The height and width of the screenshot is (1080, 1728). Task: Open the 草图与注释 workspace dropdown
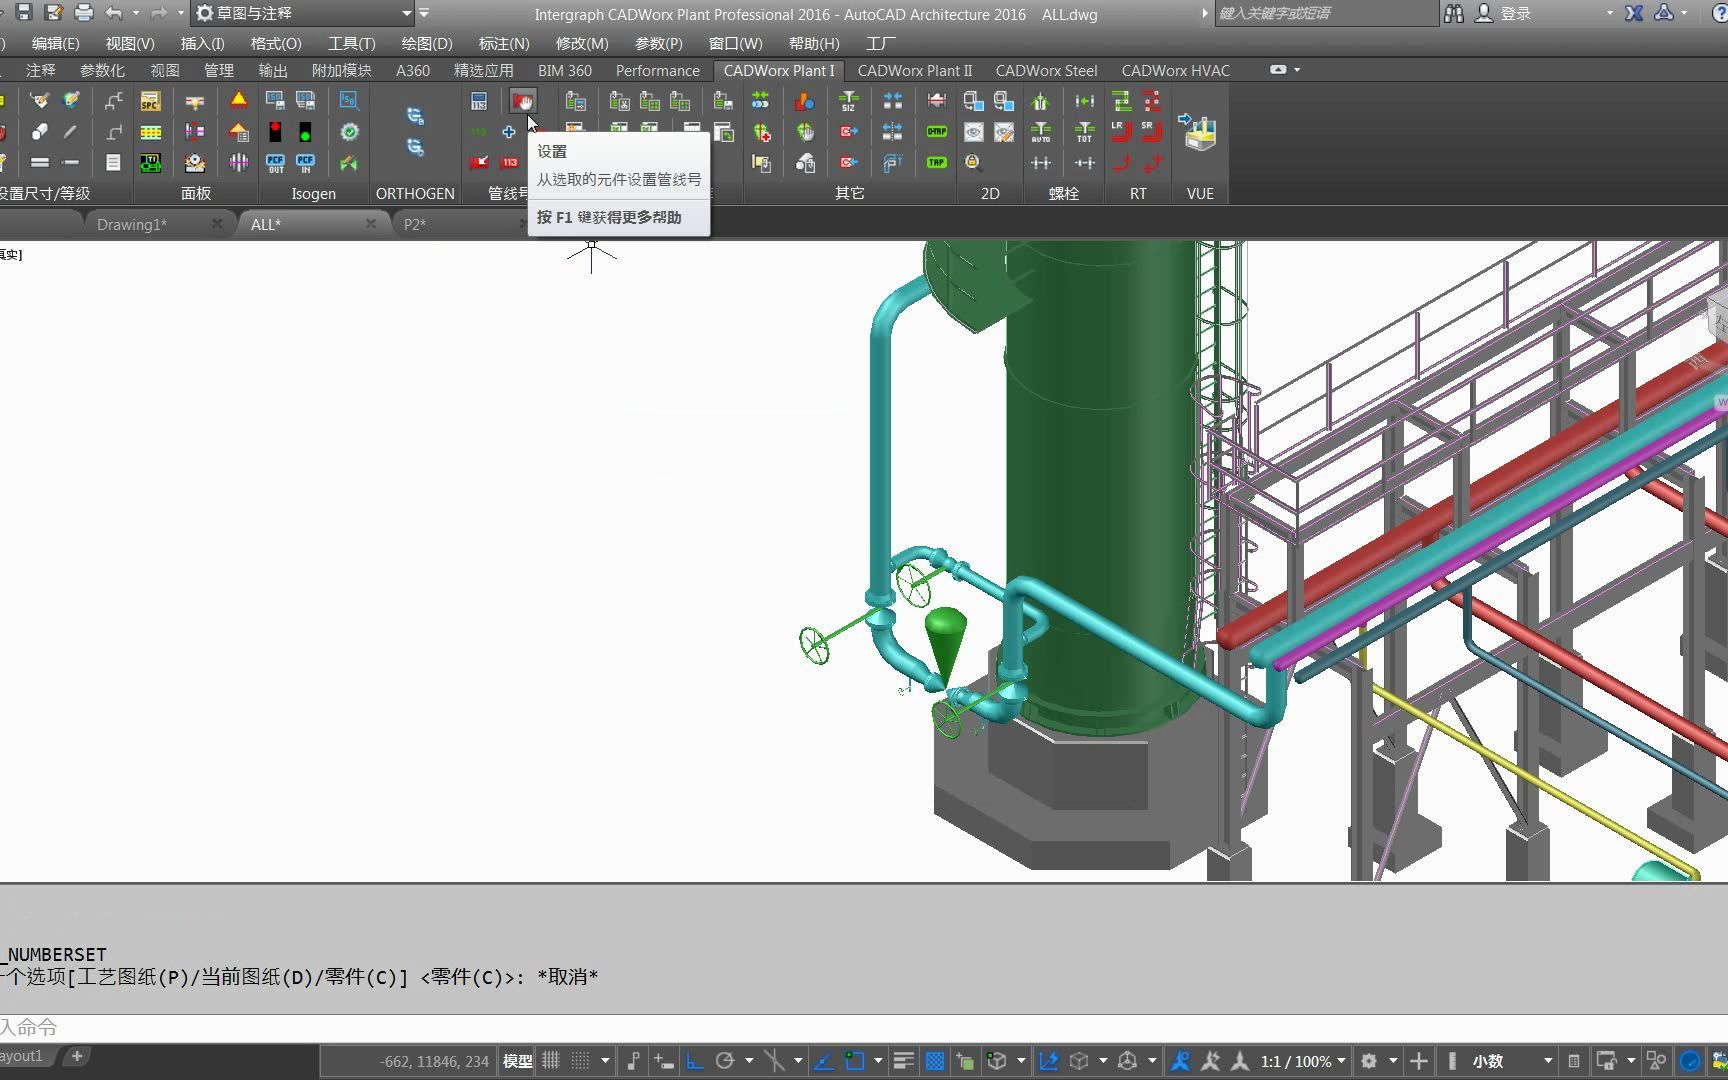[405, 14]
